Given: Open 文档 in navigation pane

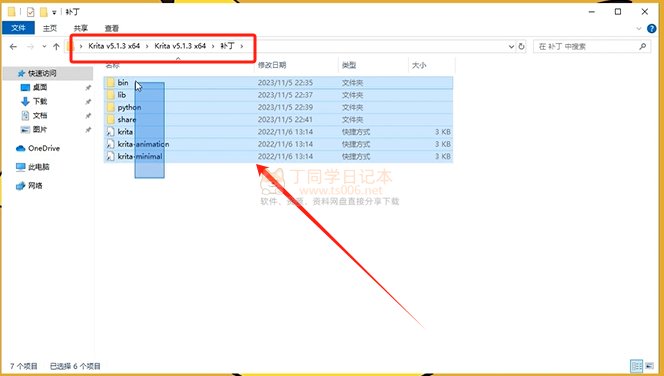Looking at the screenshot, I should (40, 115).
